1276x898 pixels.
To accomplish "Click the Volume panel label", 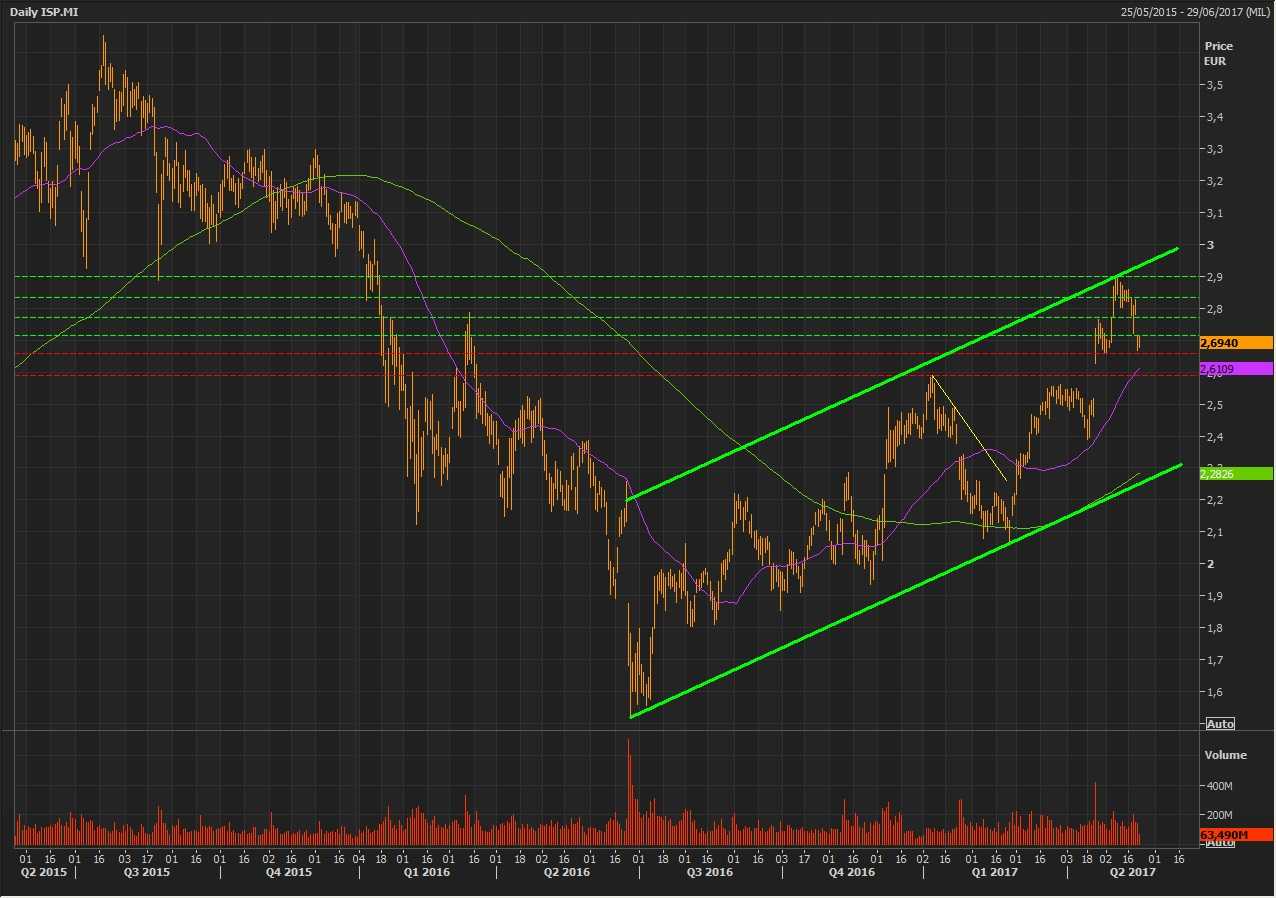I will point(1225,755).
